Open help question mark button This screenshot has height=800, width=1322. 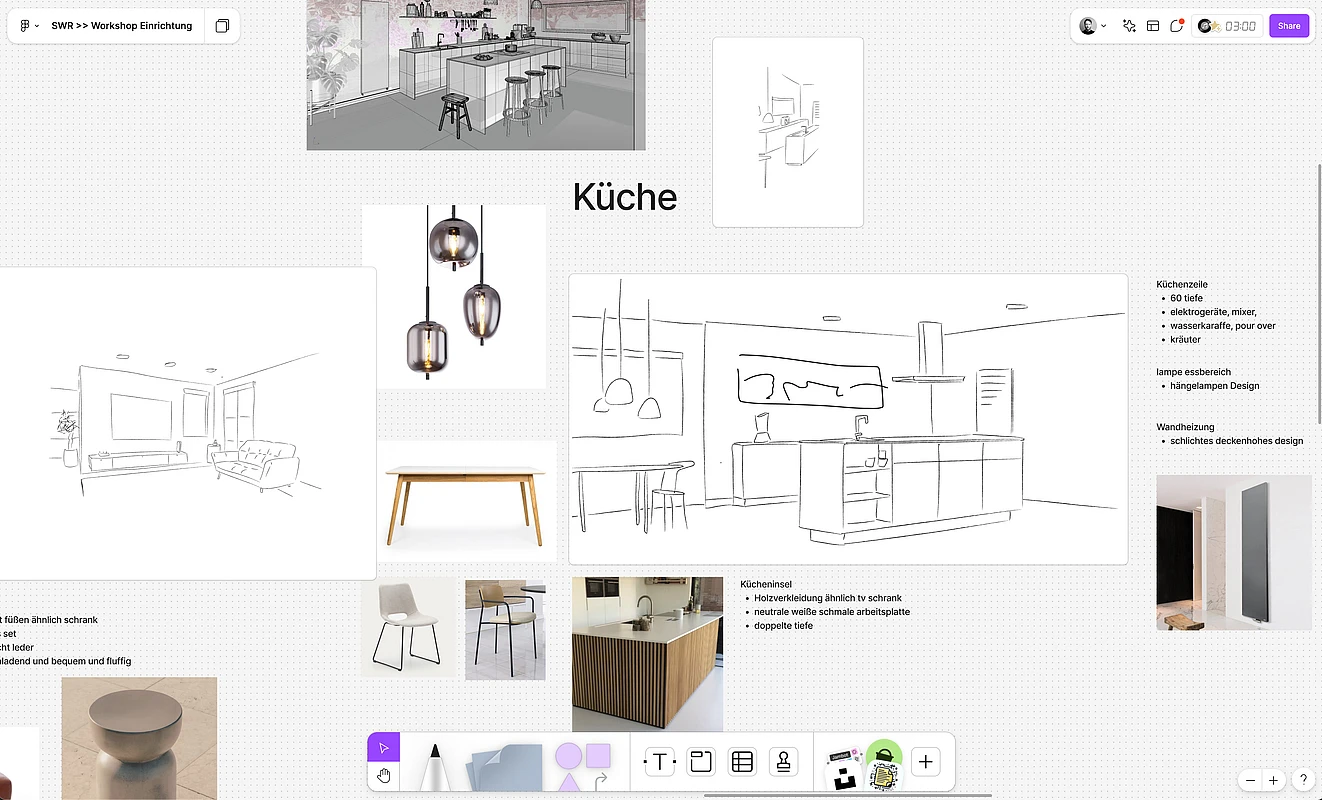(x=1302, y=780)
